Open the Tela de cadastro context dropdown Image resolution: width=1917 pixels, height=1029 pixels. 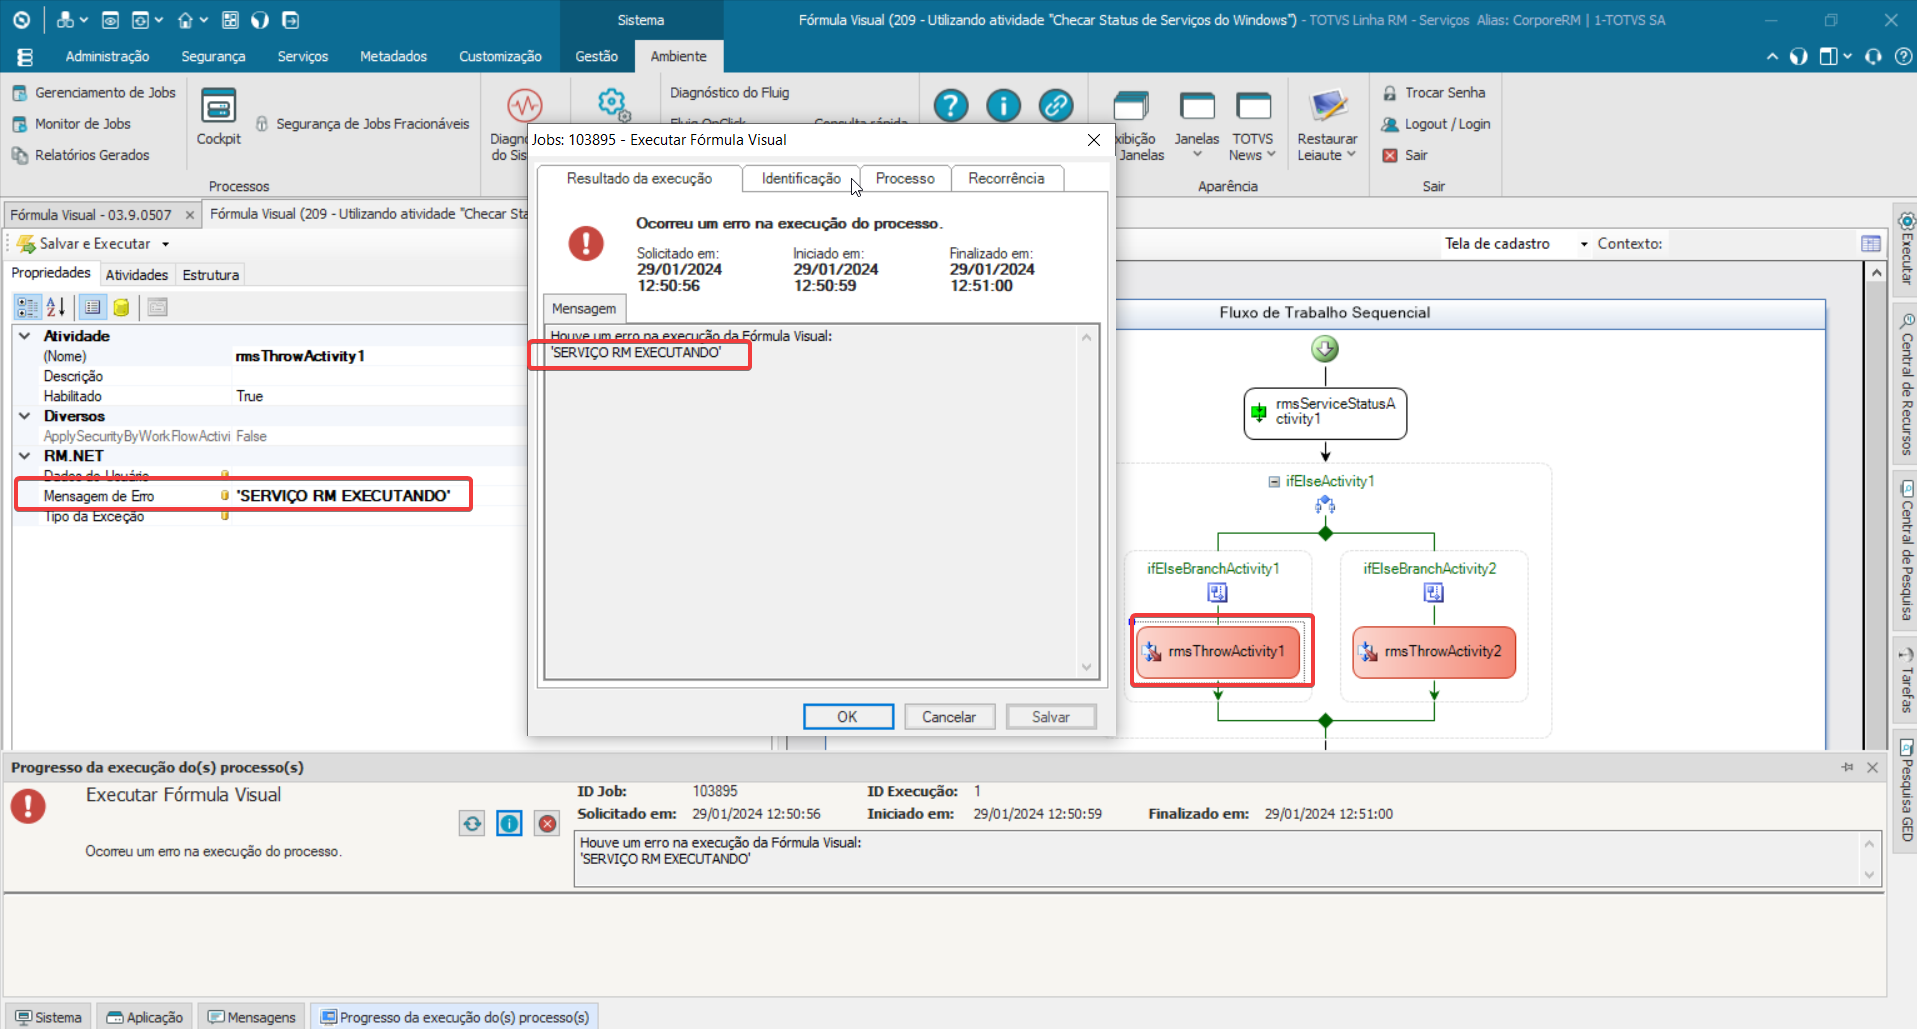(x=1584, y=244)
